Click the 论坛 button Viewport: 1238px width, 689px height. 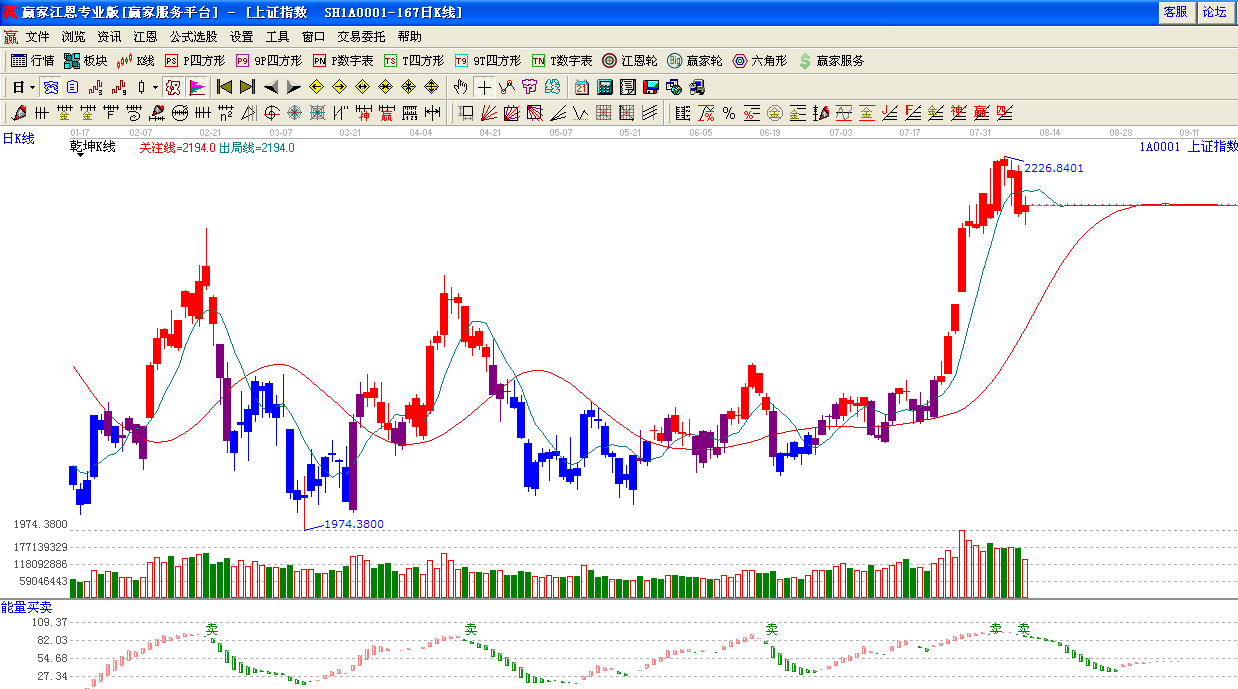coord(1214,12)
